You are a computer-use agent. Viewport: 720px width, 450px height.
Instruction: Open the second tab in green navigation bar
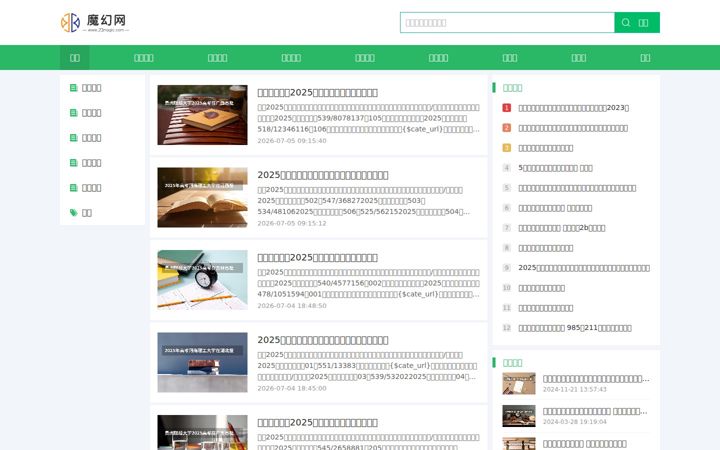coord(144,58)
